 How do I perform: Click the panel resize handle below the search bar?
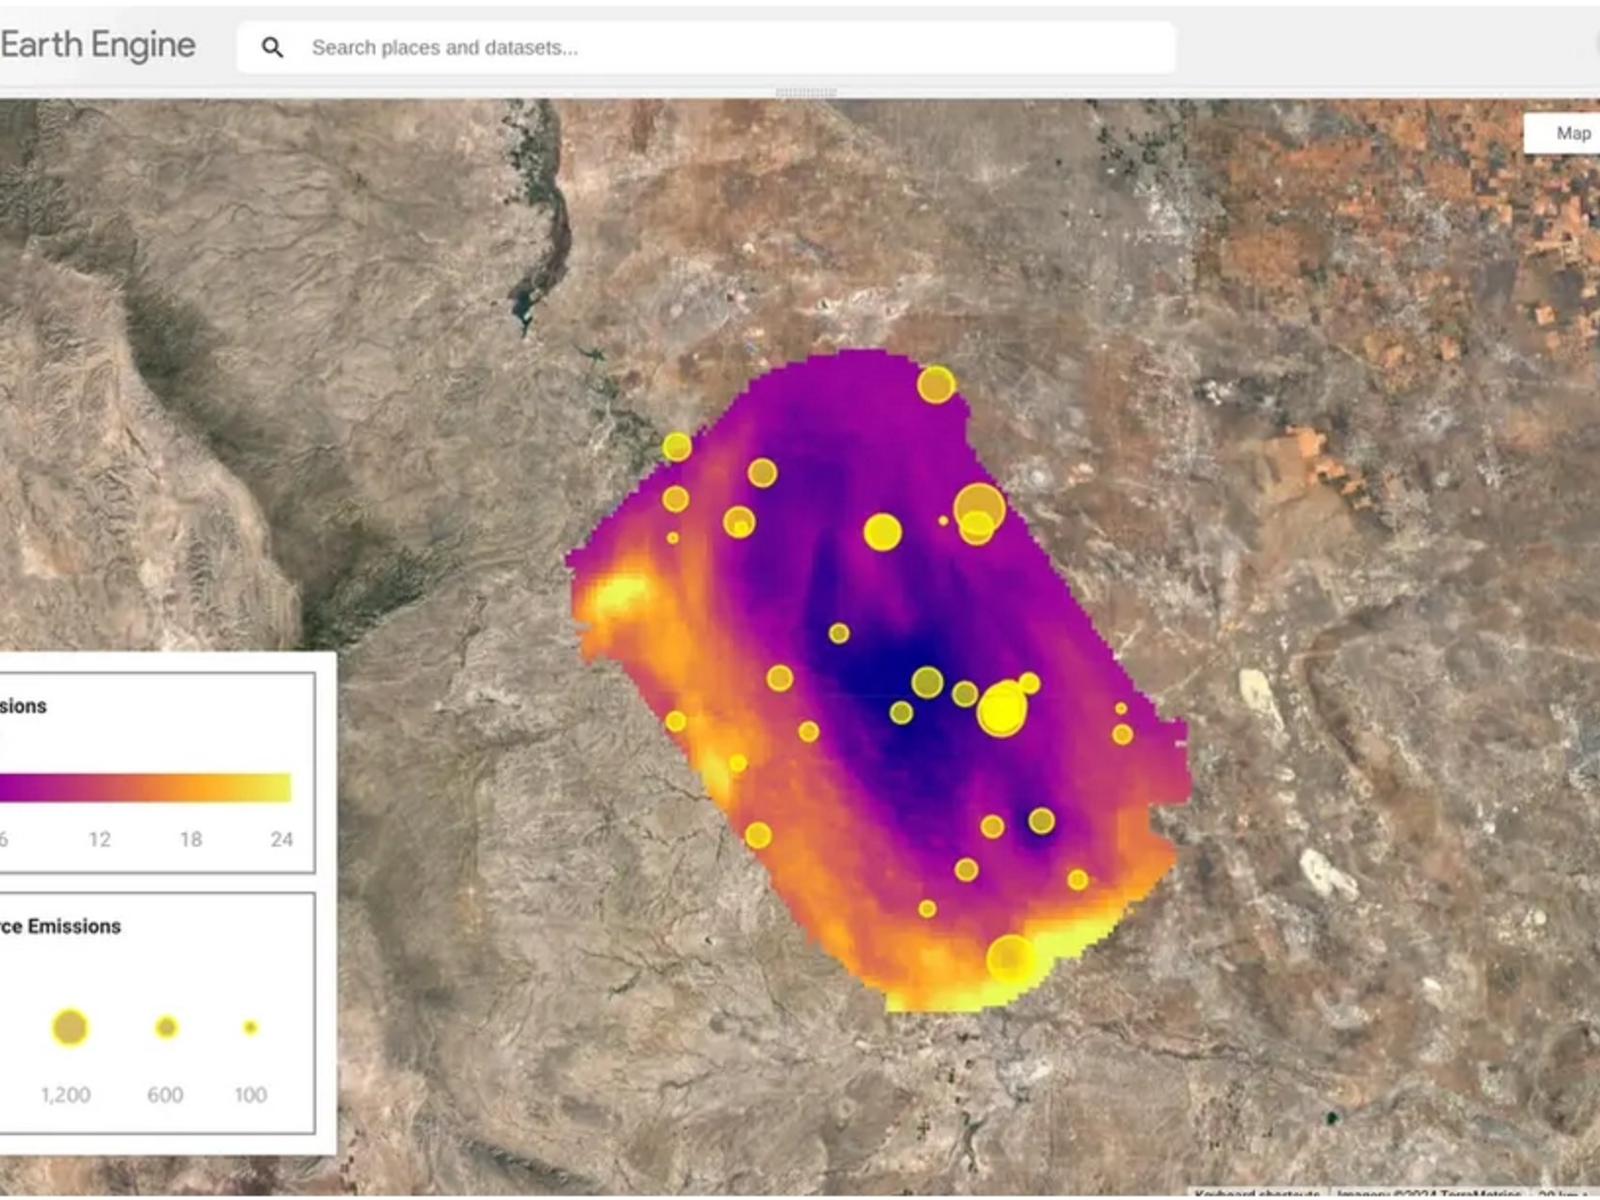(806, 93)
